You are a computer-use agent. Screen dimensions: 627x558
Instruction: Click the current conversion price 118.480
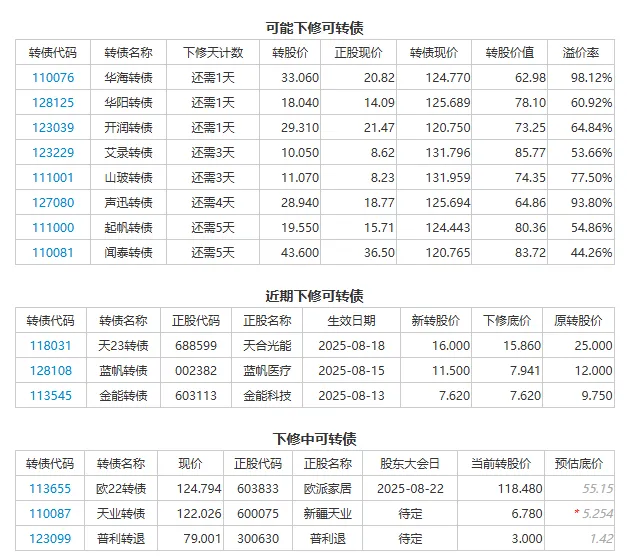pos(520,489)
